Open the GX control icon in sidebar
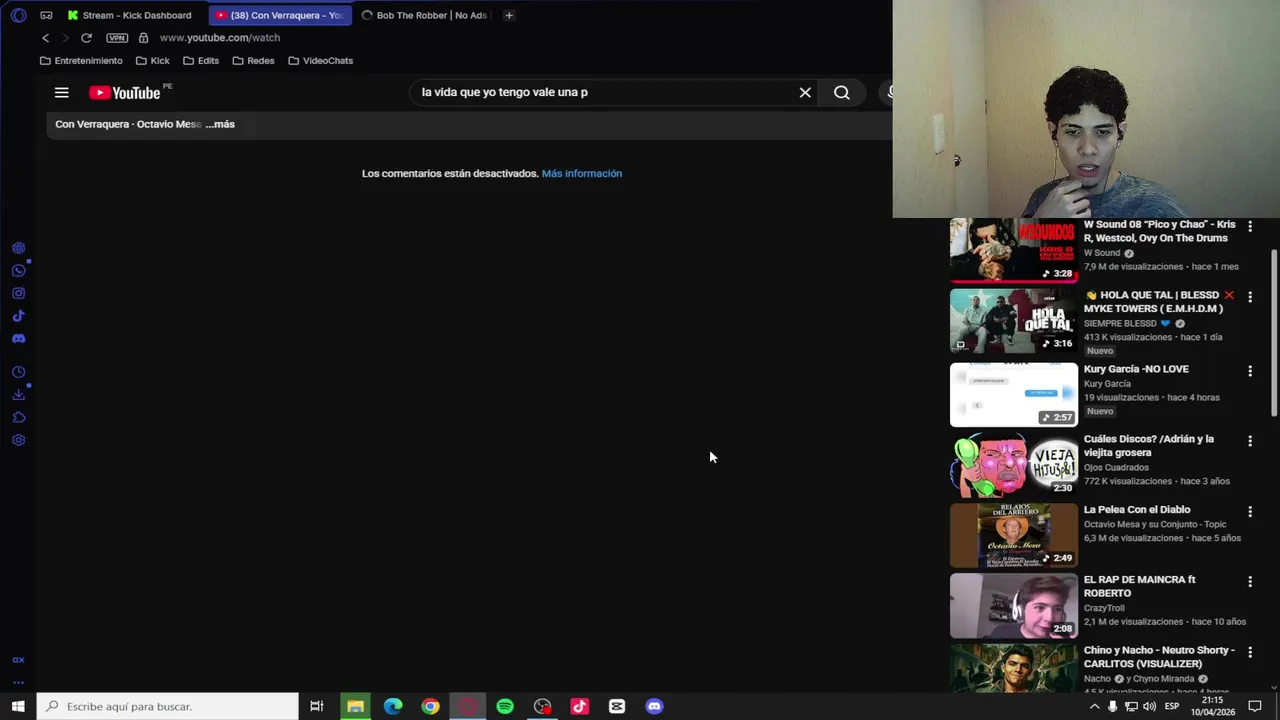 (x=18, y=660)
